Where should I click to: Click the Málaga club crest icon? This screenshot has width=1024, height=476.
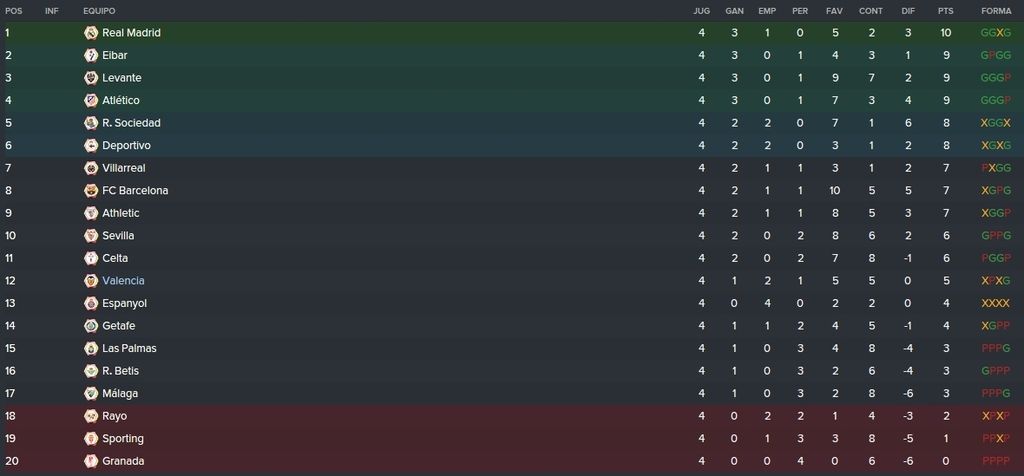click(x=91, y=393)
